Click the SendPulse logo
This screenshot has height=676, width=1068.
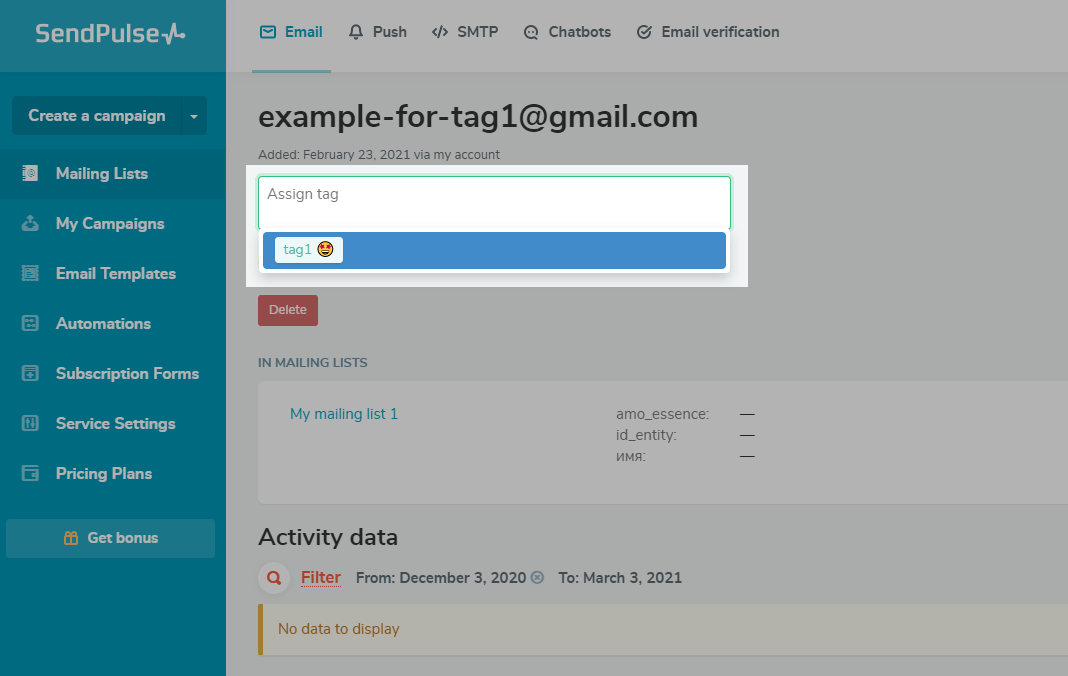110,33
